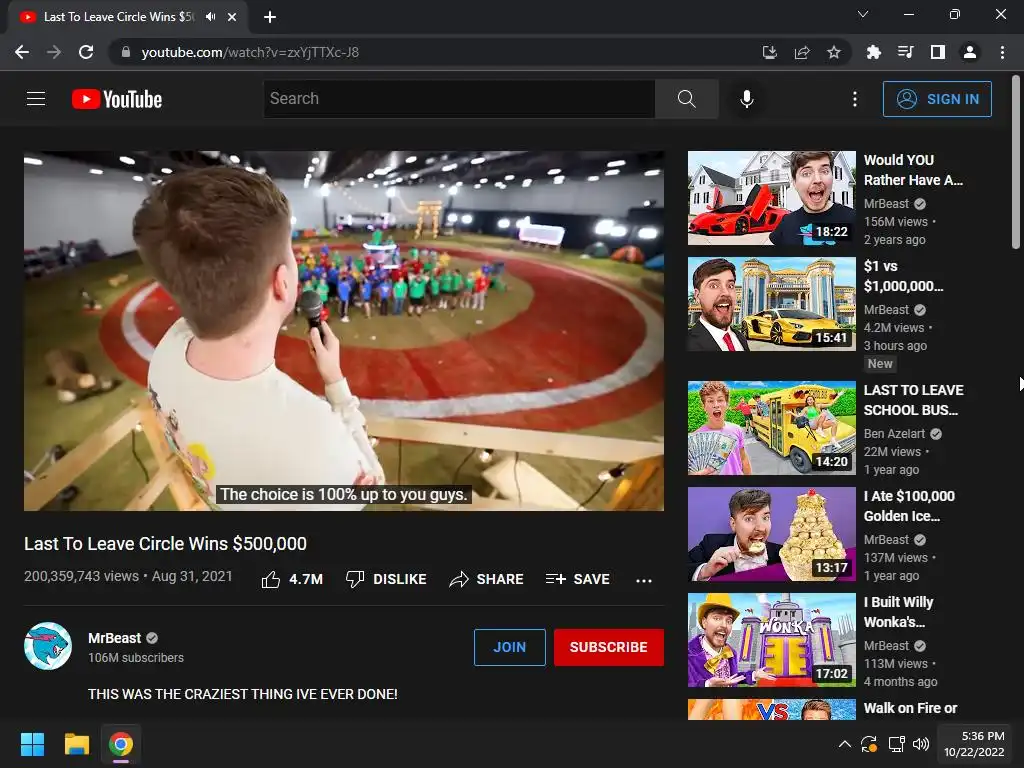Bookmark this tab with star icon
The image size is (1024, 768).
point(834,52)
